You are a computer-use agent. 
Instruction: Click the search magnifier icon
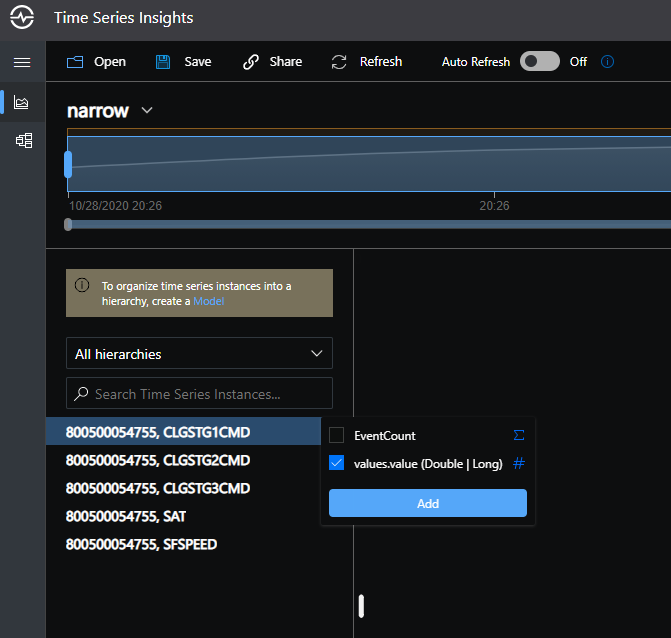tap(81, 394)
